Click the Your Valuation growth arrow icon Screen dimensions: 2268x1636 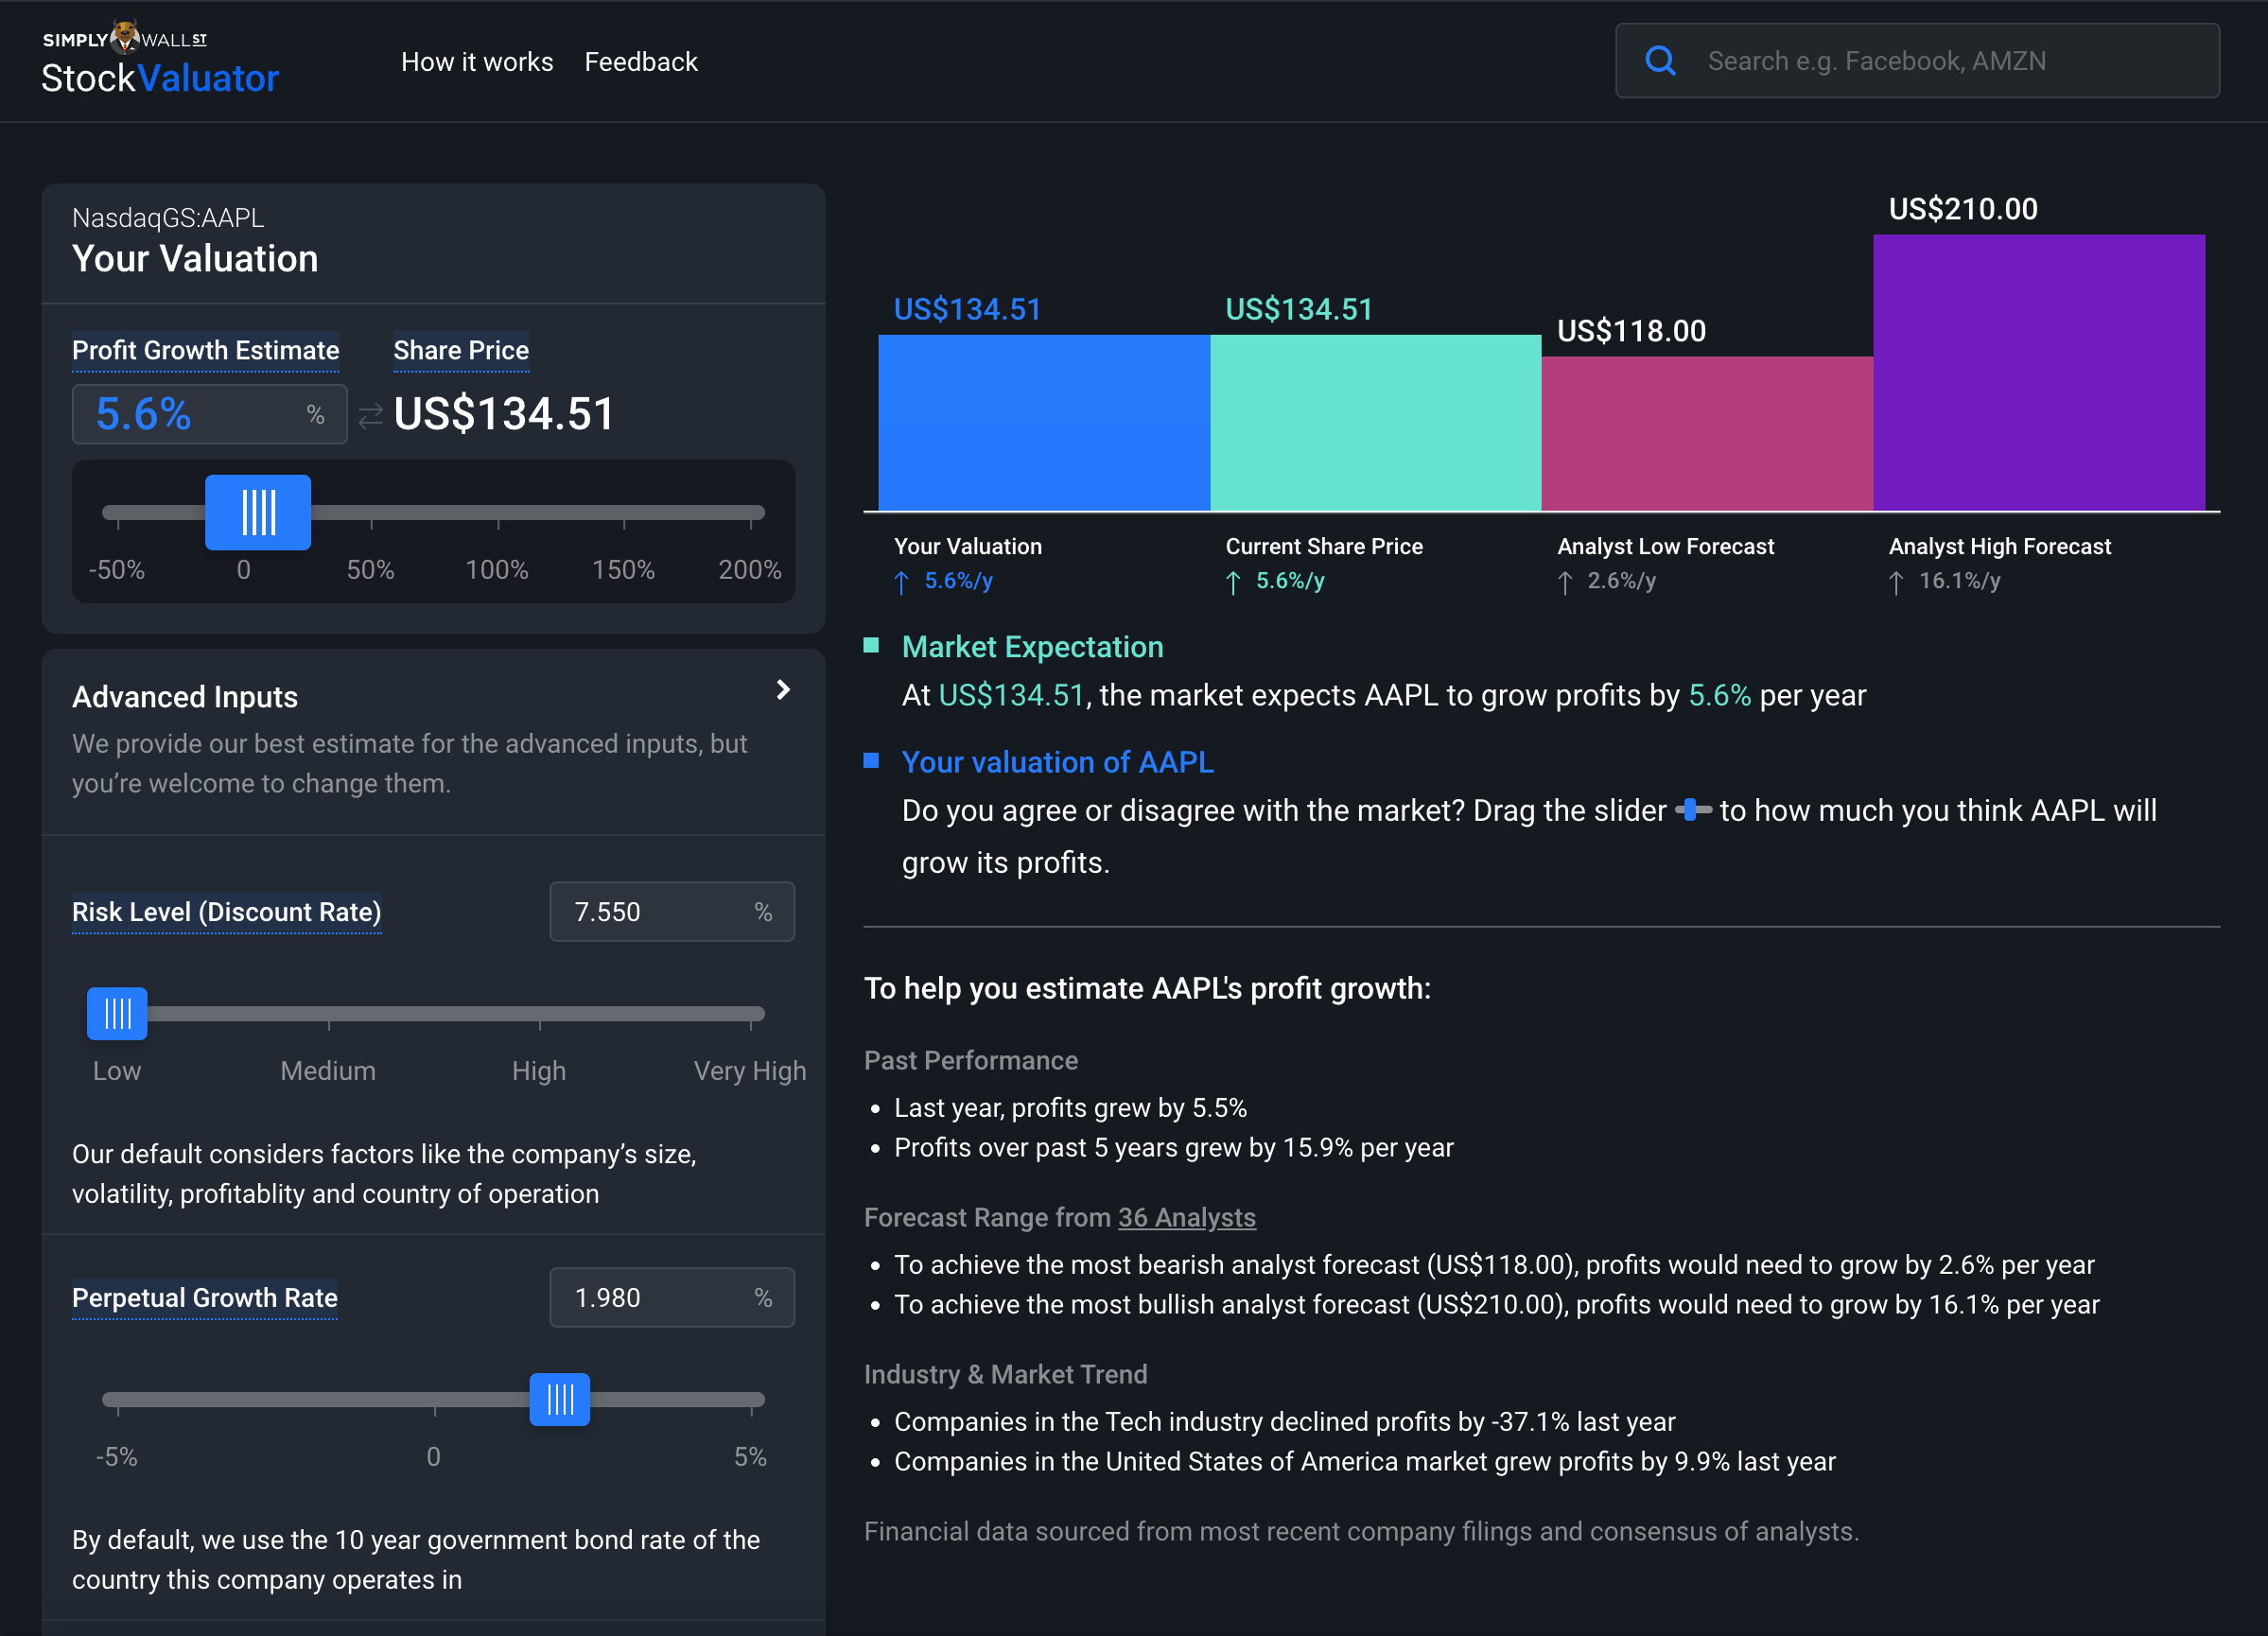(902, 582)
